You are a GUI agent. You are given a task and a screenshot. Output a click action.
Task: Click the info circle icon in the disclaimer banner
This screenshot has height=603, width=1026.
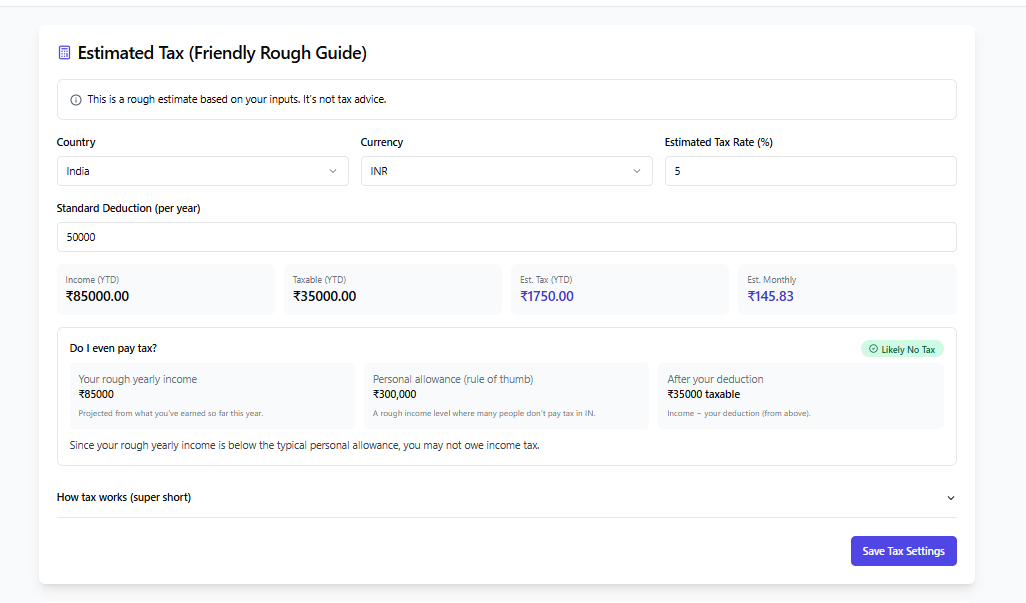pos(75,99)
